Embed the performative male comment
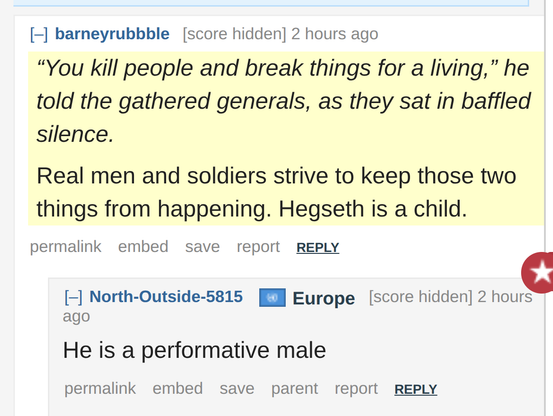The image size is (553, 416). [x=177, y=389]
